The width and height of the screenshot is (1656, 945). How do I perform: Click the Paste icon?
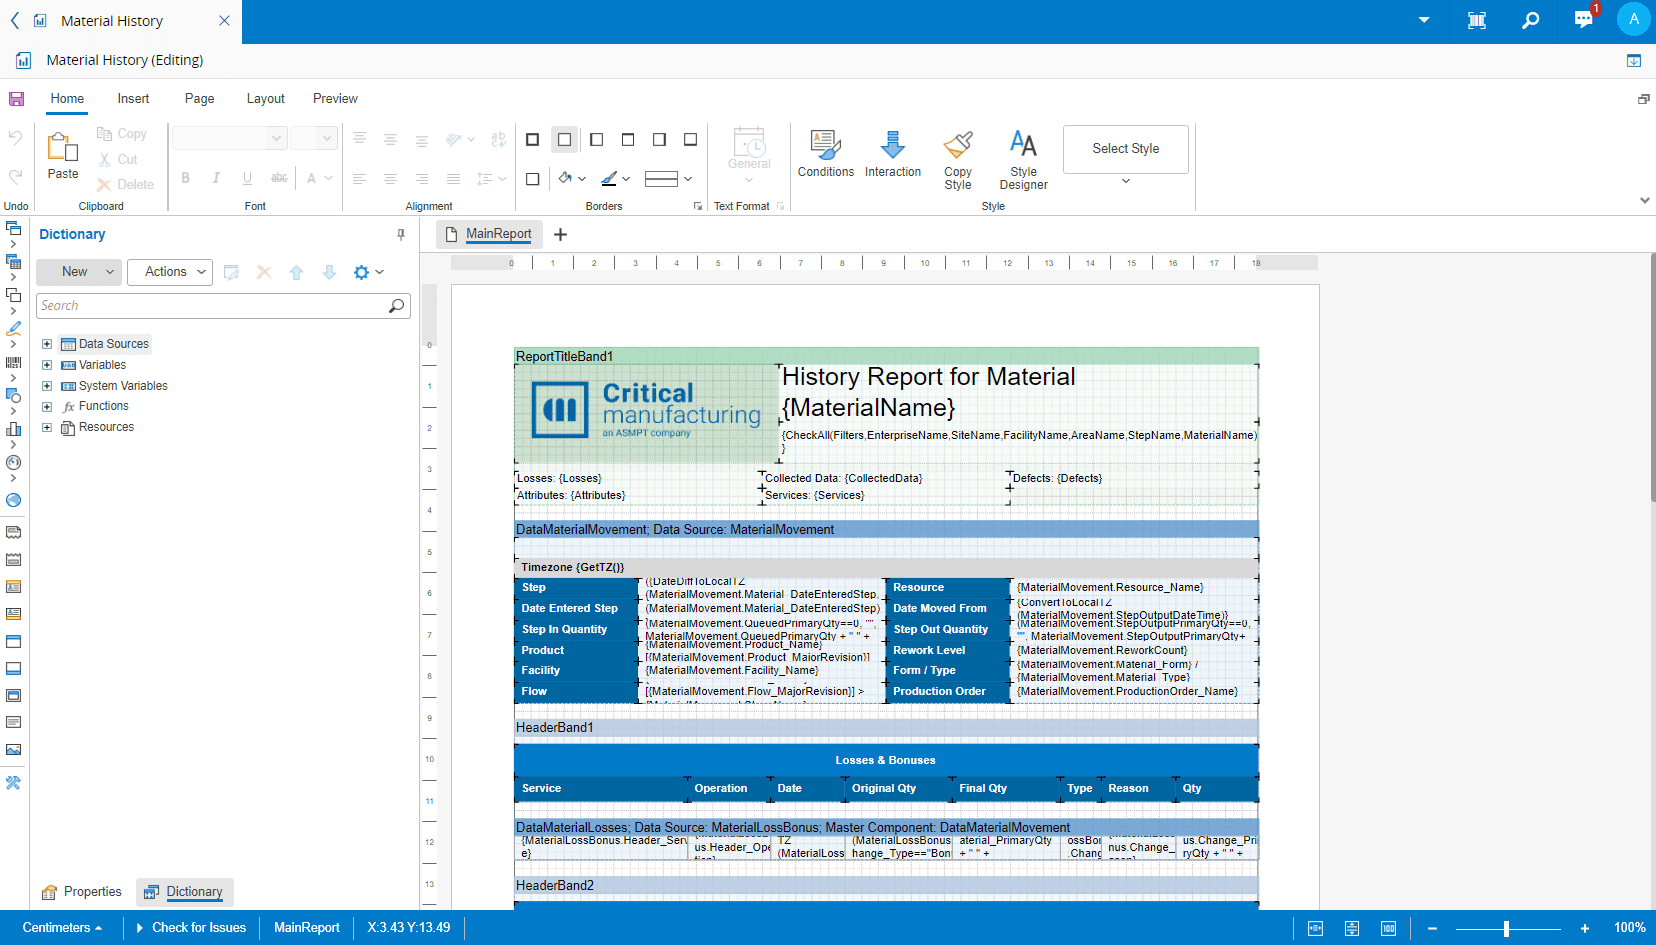coord(63,155)
